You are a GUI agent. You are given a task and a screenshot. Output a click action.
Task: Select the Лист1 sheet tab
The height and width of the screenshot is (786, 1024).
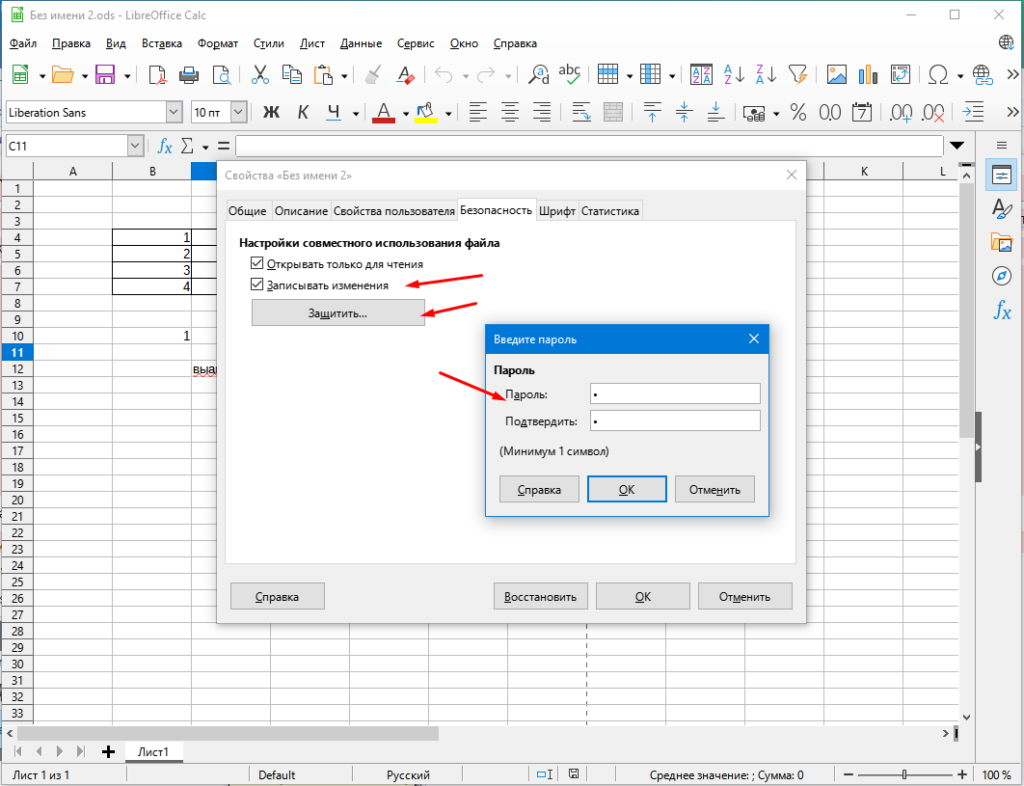[x=153, y=751]
